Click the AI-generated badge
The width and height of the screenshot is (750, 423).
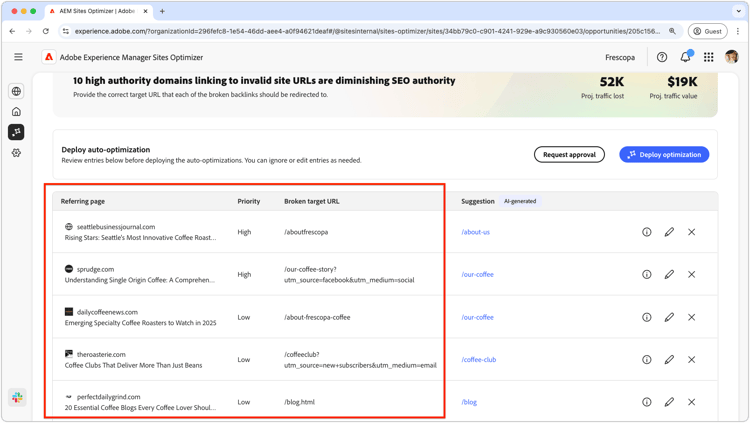pyautogui.click(x=520, y=201)
